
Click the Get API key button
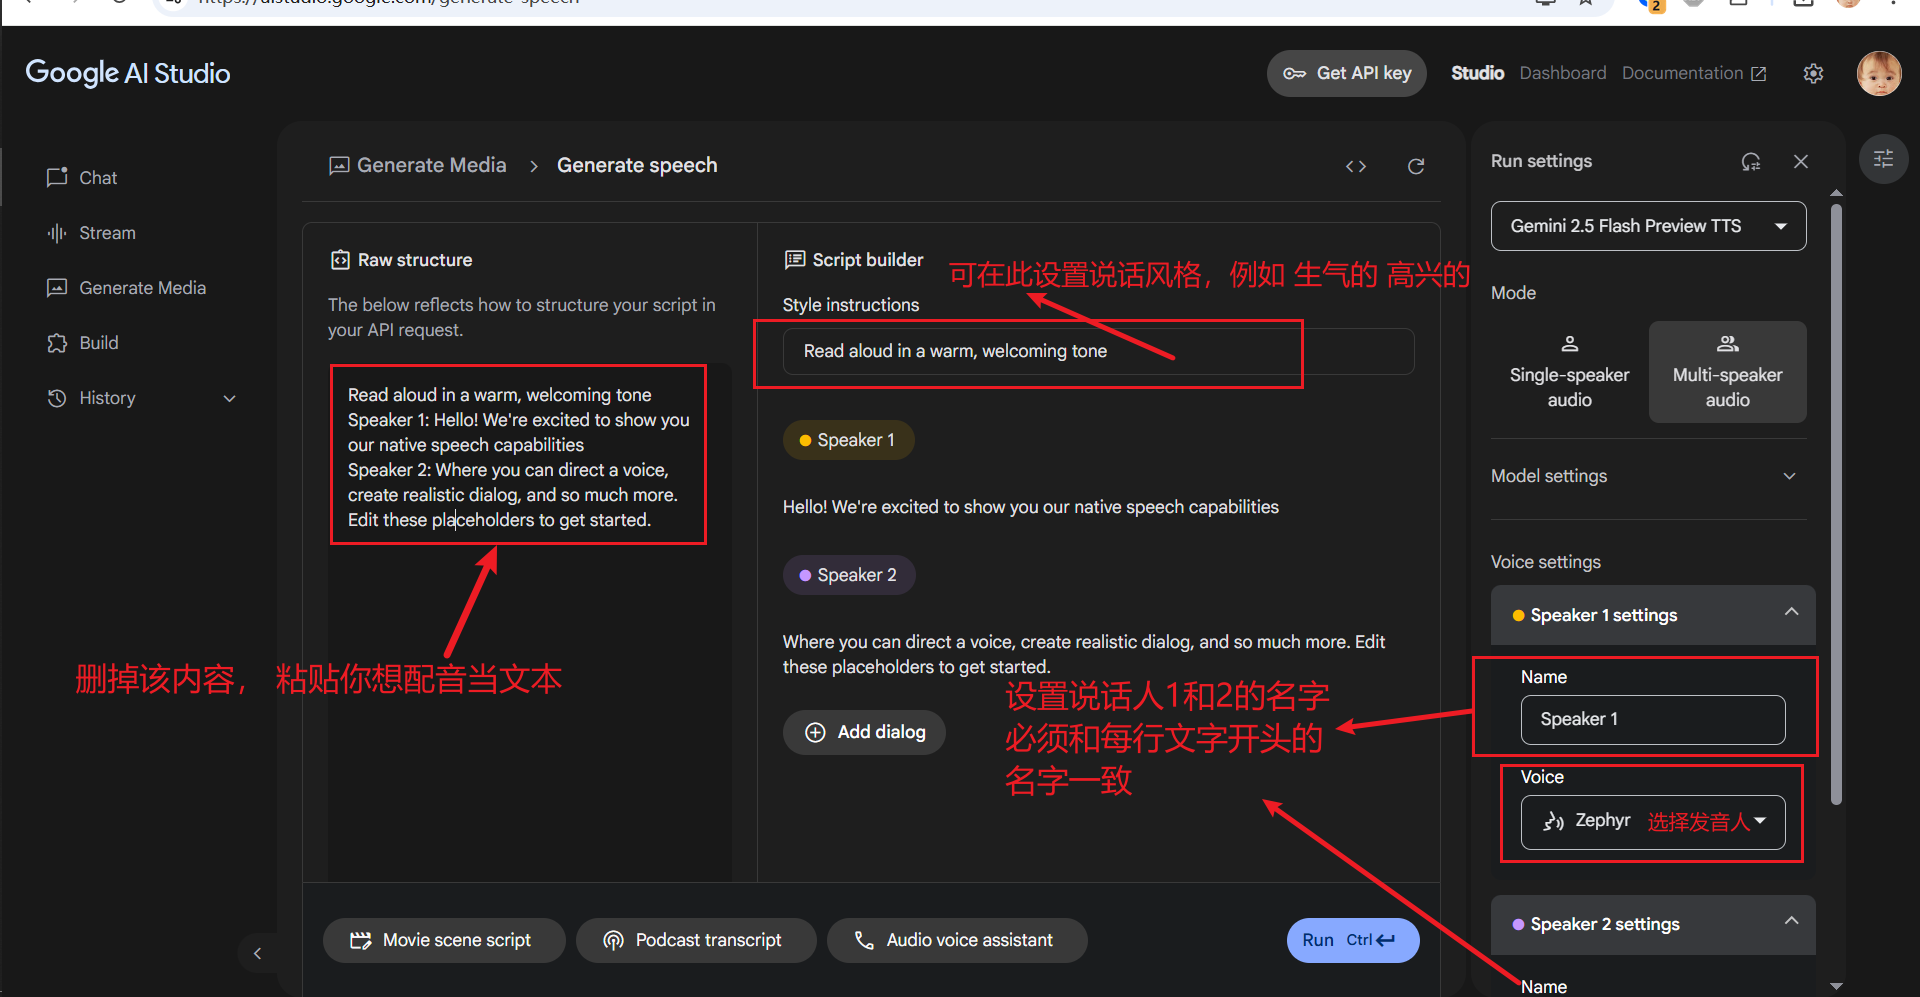1346,73
